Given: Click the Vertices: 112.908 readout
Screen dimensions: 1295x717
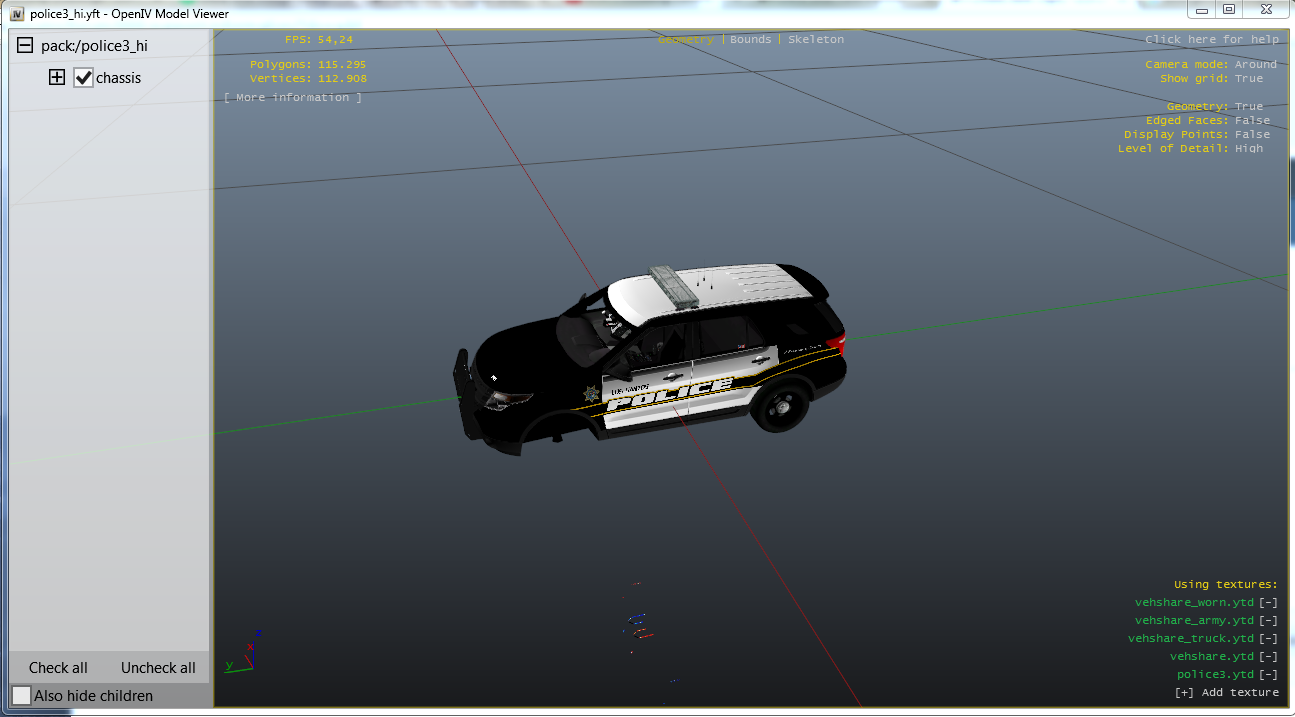Looking at the screenshot, I should pyautogui.click(x=308, y=79).
